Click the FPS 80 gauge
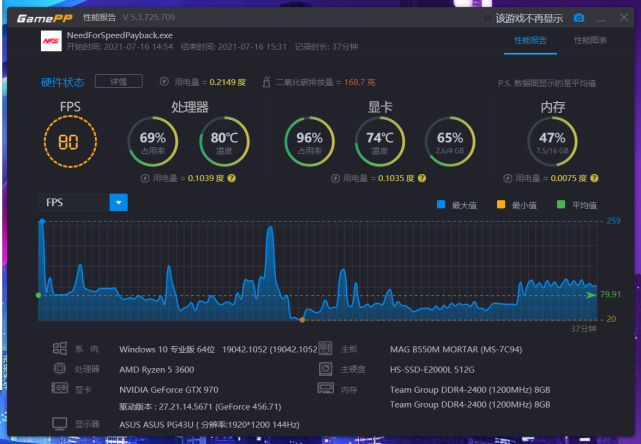Screen dimensions: 641x444 tap(70, 142)
